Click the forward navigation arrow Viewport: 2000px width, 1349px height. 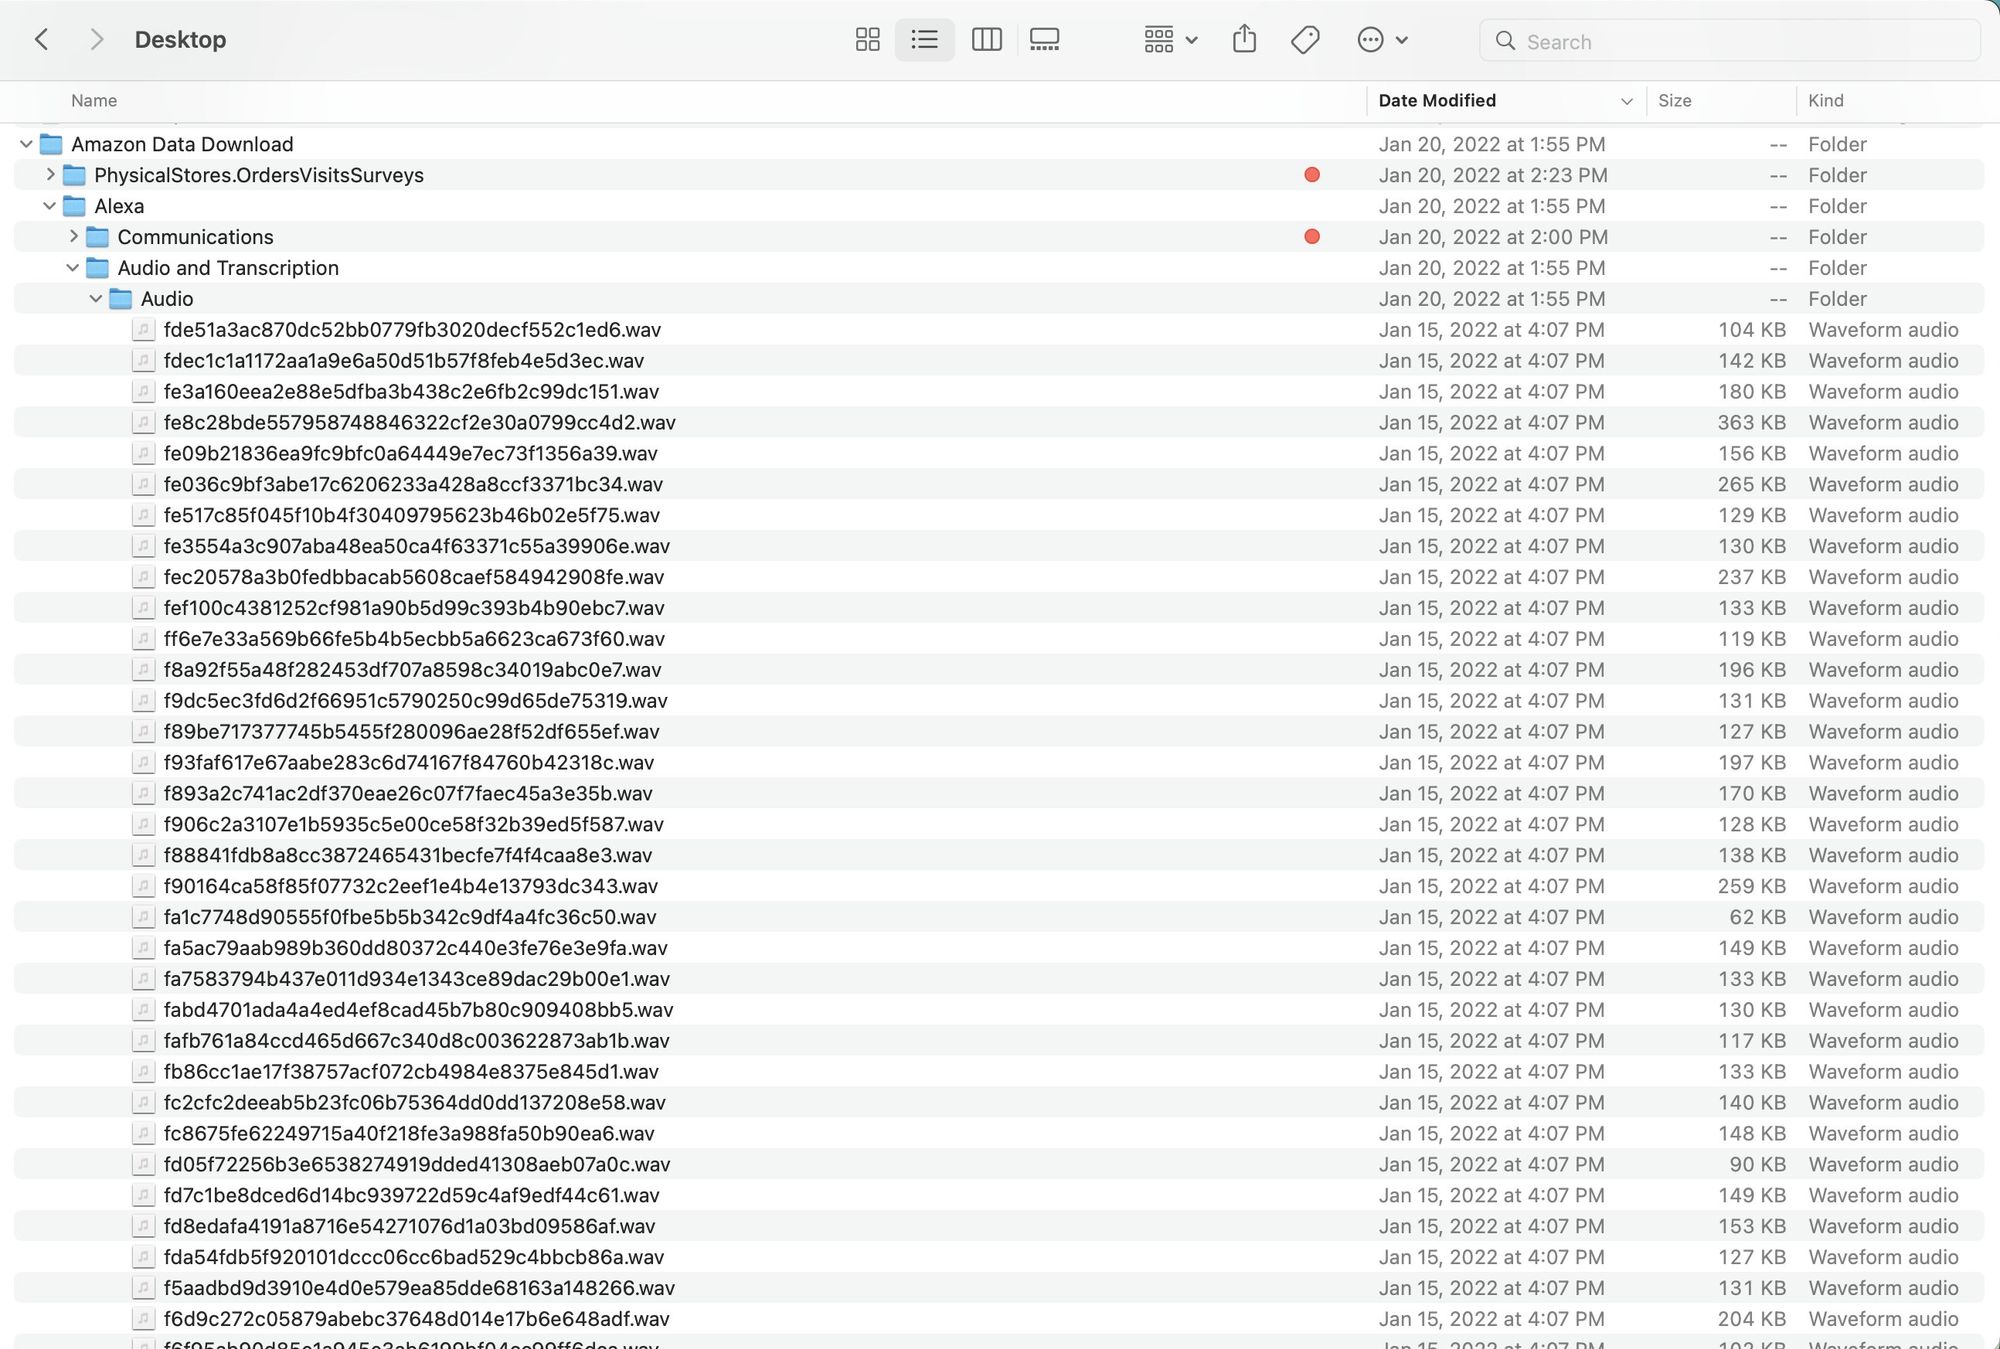pyautogui.click(x=96, y=40)
